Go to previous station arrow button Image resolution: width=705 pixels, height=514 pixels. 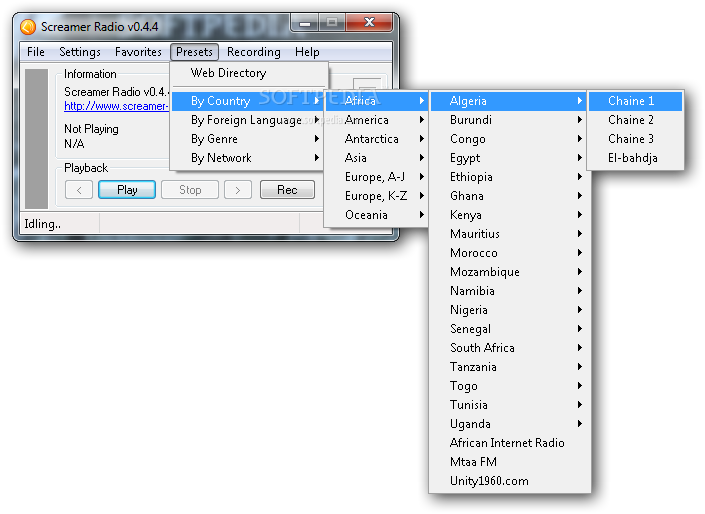(79, 190)
